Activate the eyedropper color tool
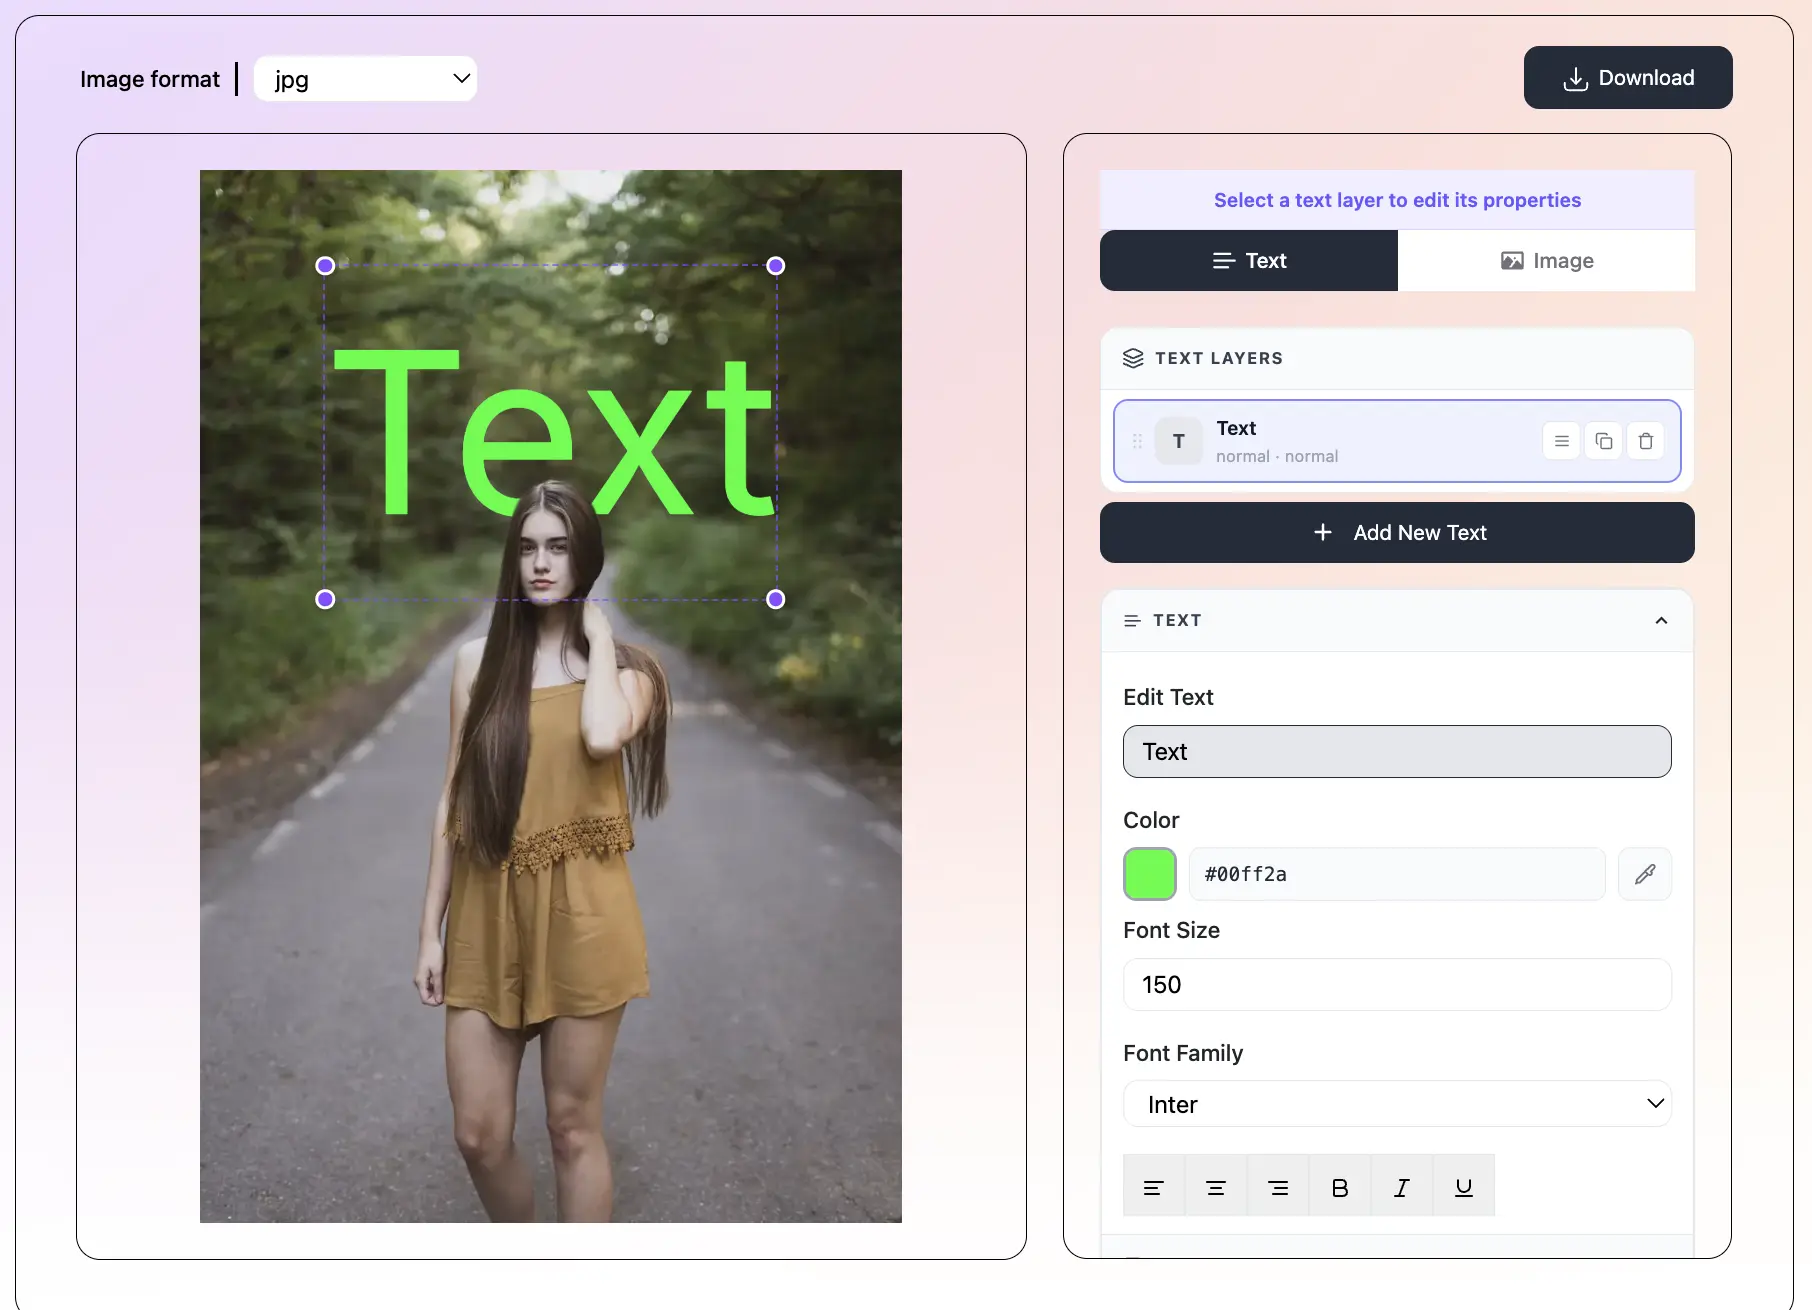 click(1645, 874)
